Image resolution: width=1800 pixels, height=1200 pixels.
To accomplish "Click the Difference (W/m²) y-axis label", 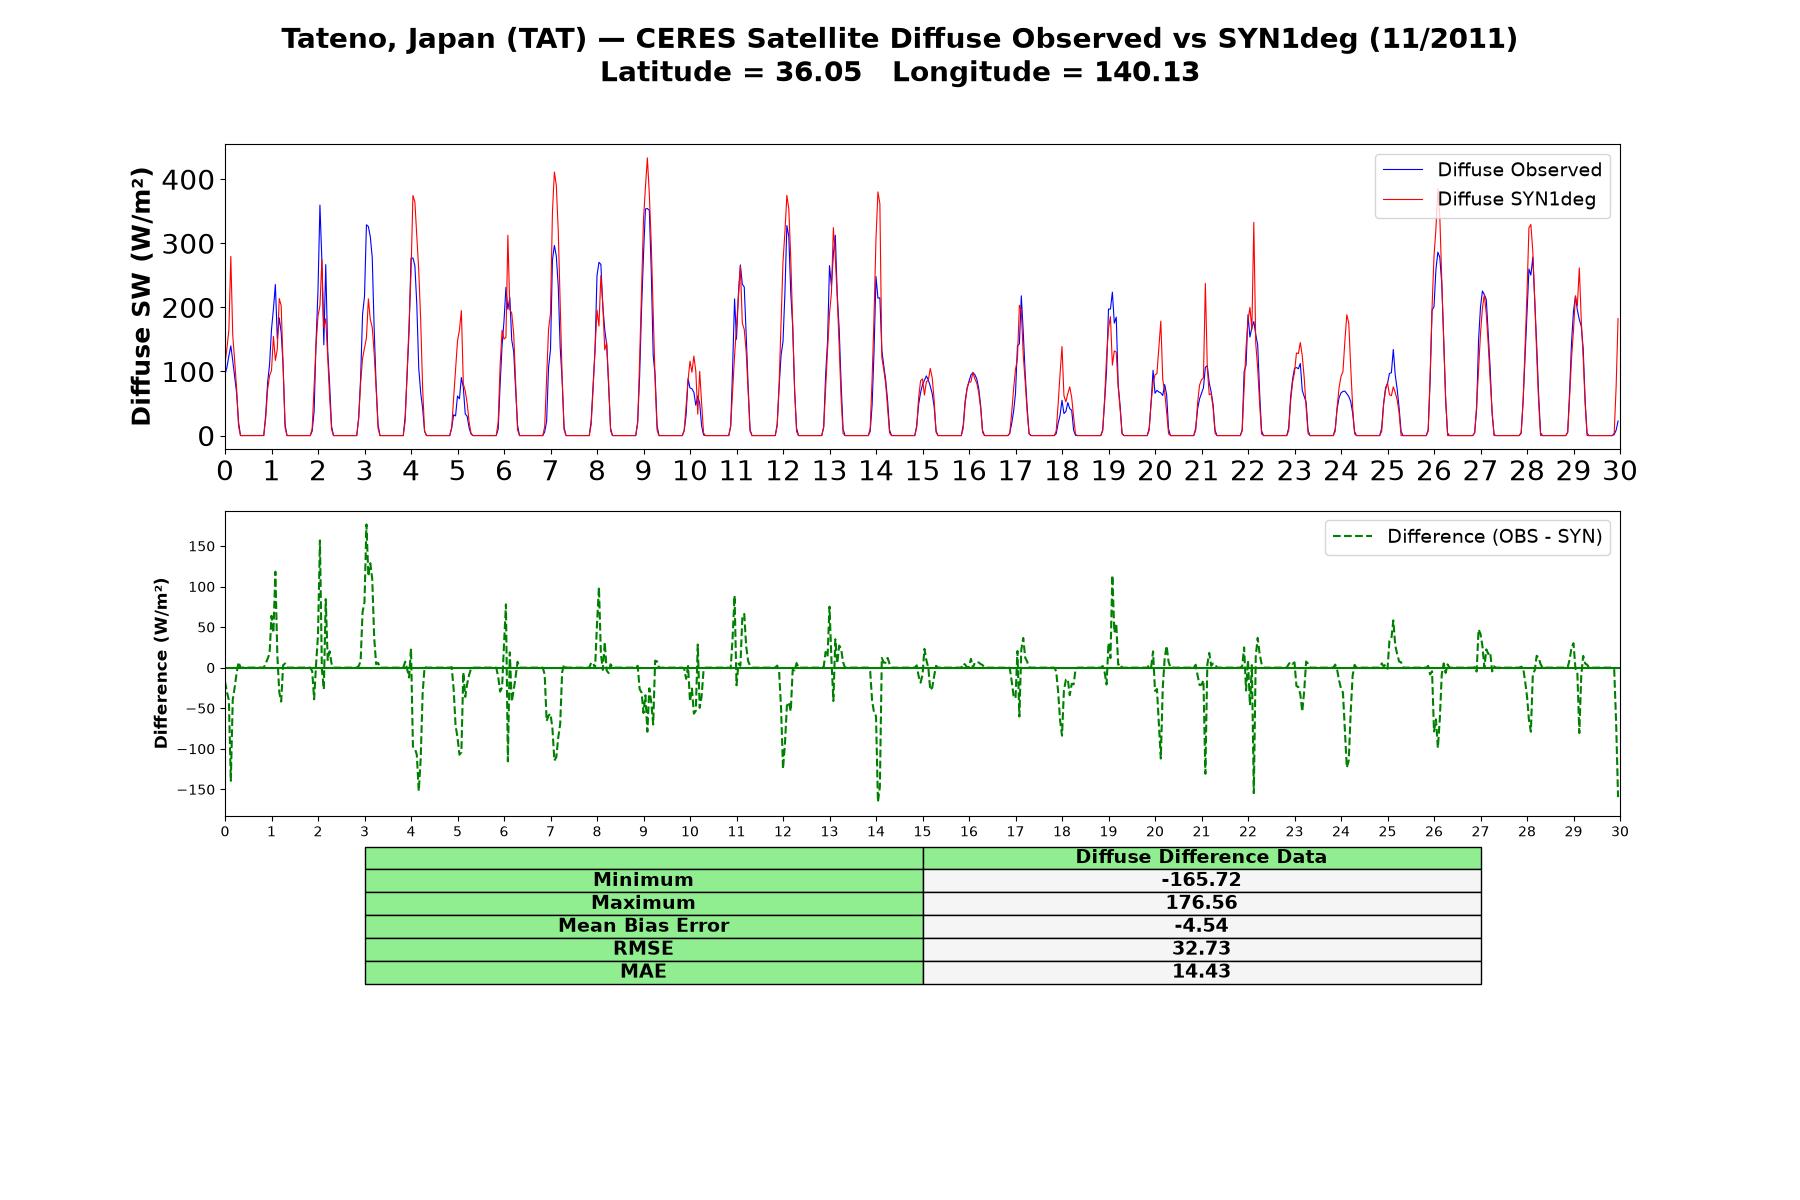I will pos(161,664).
